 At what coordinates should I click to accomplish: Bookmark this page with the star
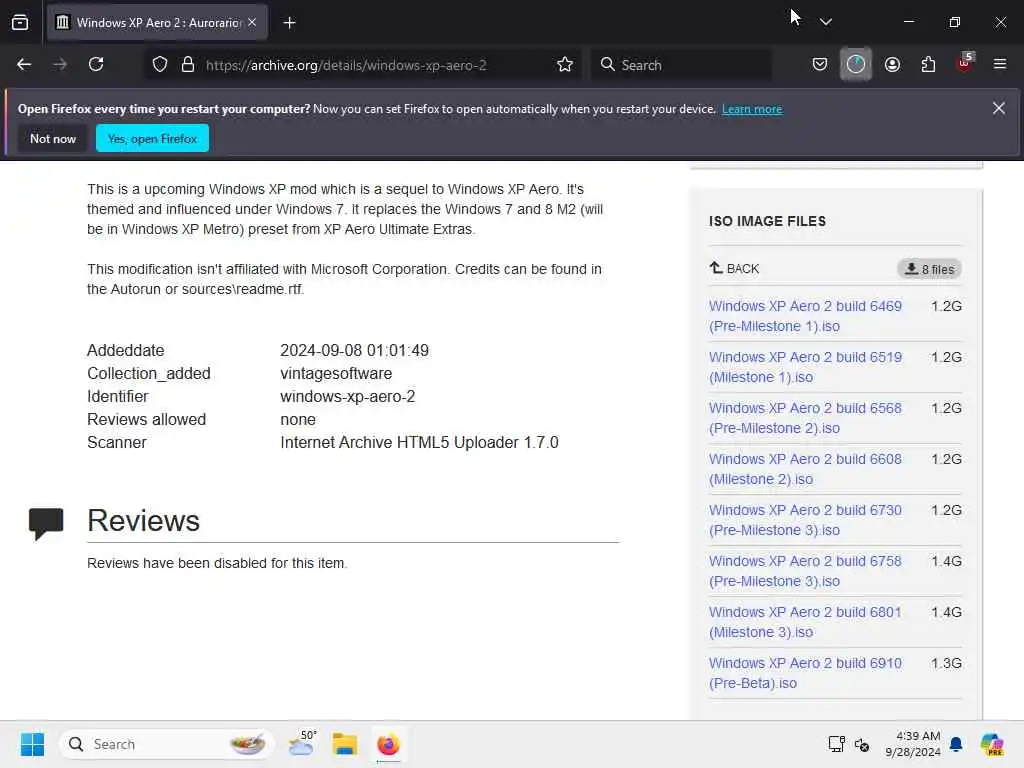tap(565, 65)
